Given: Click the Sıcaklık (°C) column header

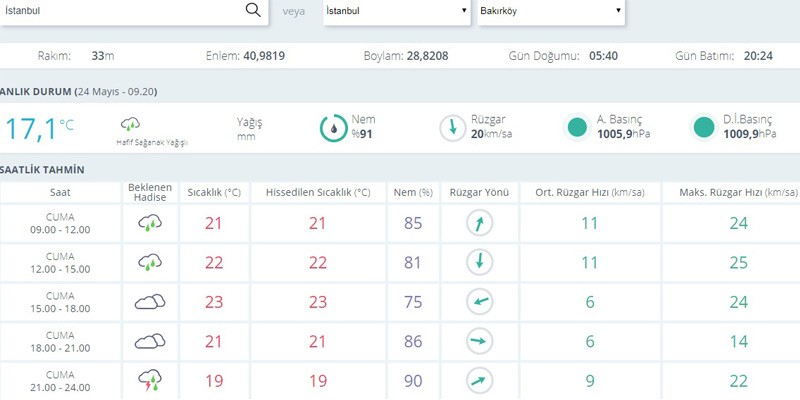Looking at the screenshot, I should coord(214,192).
